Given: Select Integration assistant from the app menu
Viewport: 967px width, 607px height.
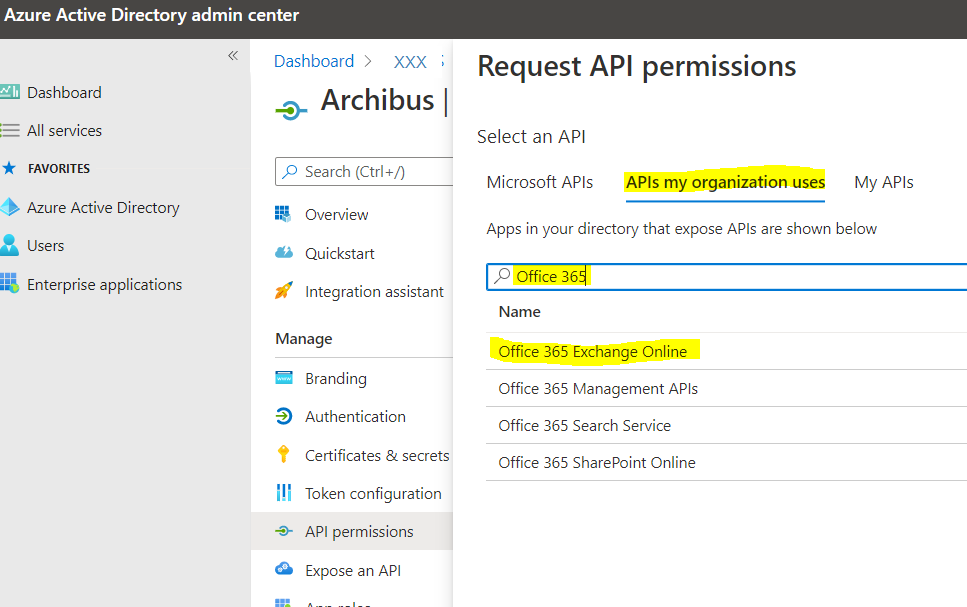Looking at the screenshot, I should [x=374, y=291].
